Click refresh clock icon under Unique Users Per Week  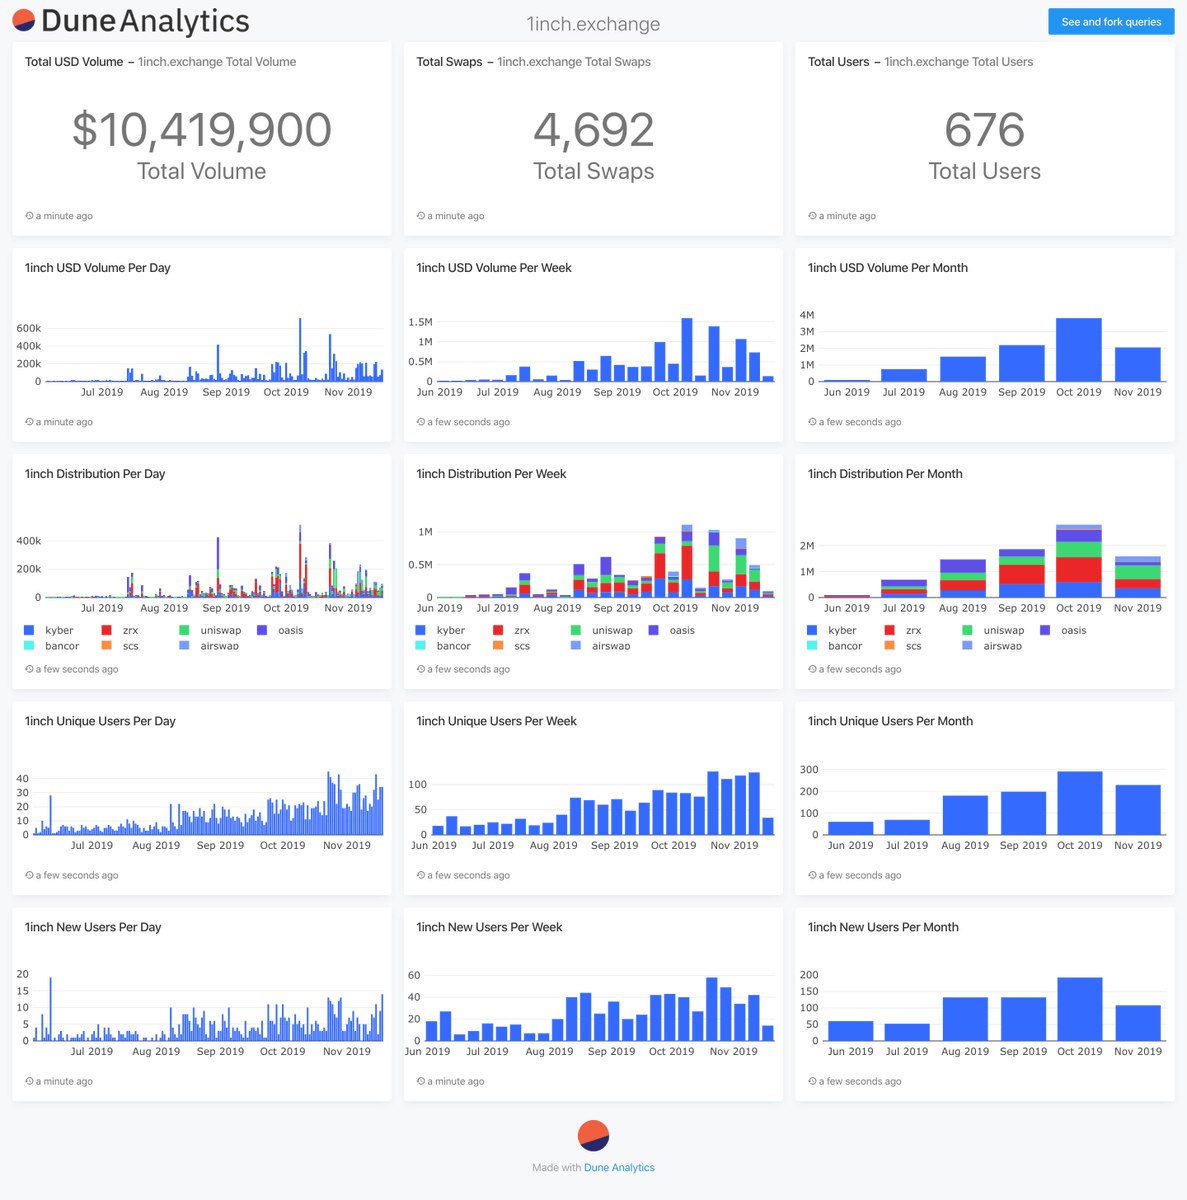421,875
